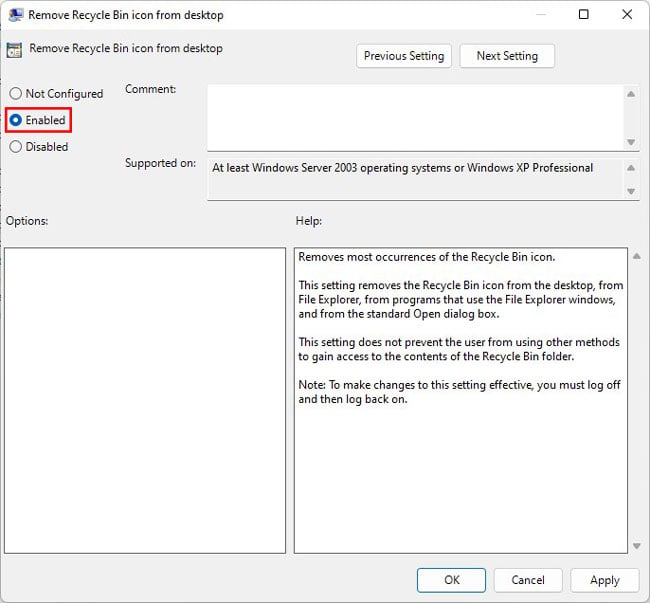
Task: Maximize the policy dialog window
Action: [584, 15]
